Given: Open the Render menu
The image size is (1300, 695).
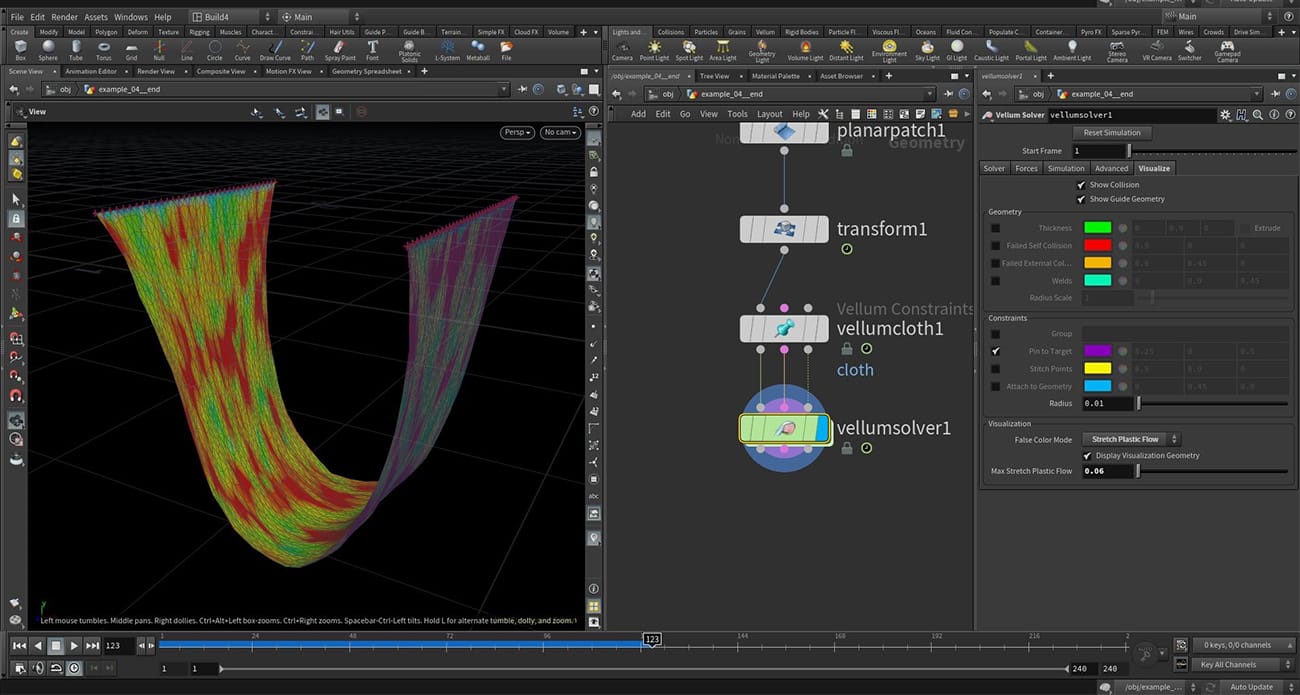Looking at the screenshot, I should 64,17.
